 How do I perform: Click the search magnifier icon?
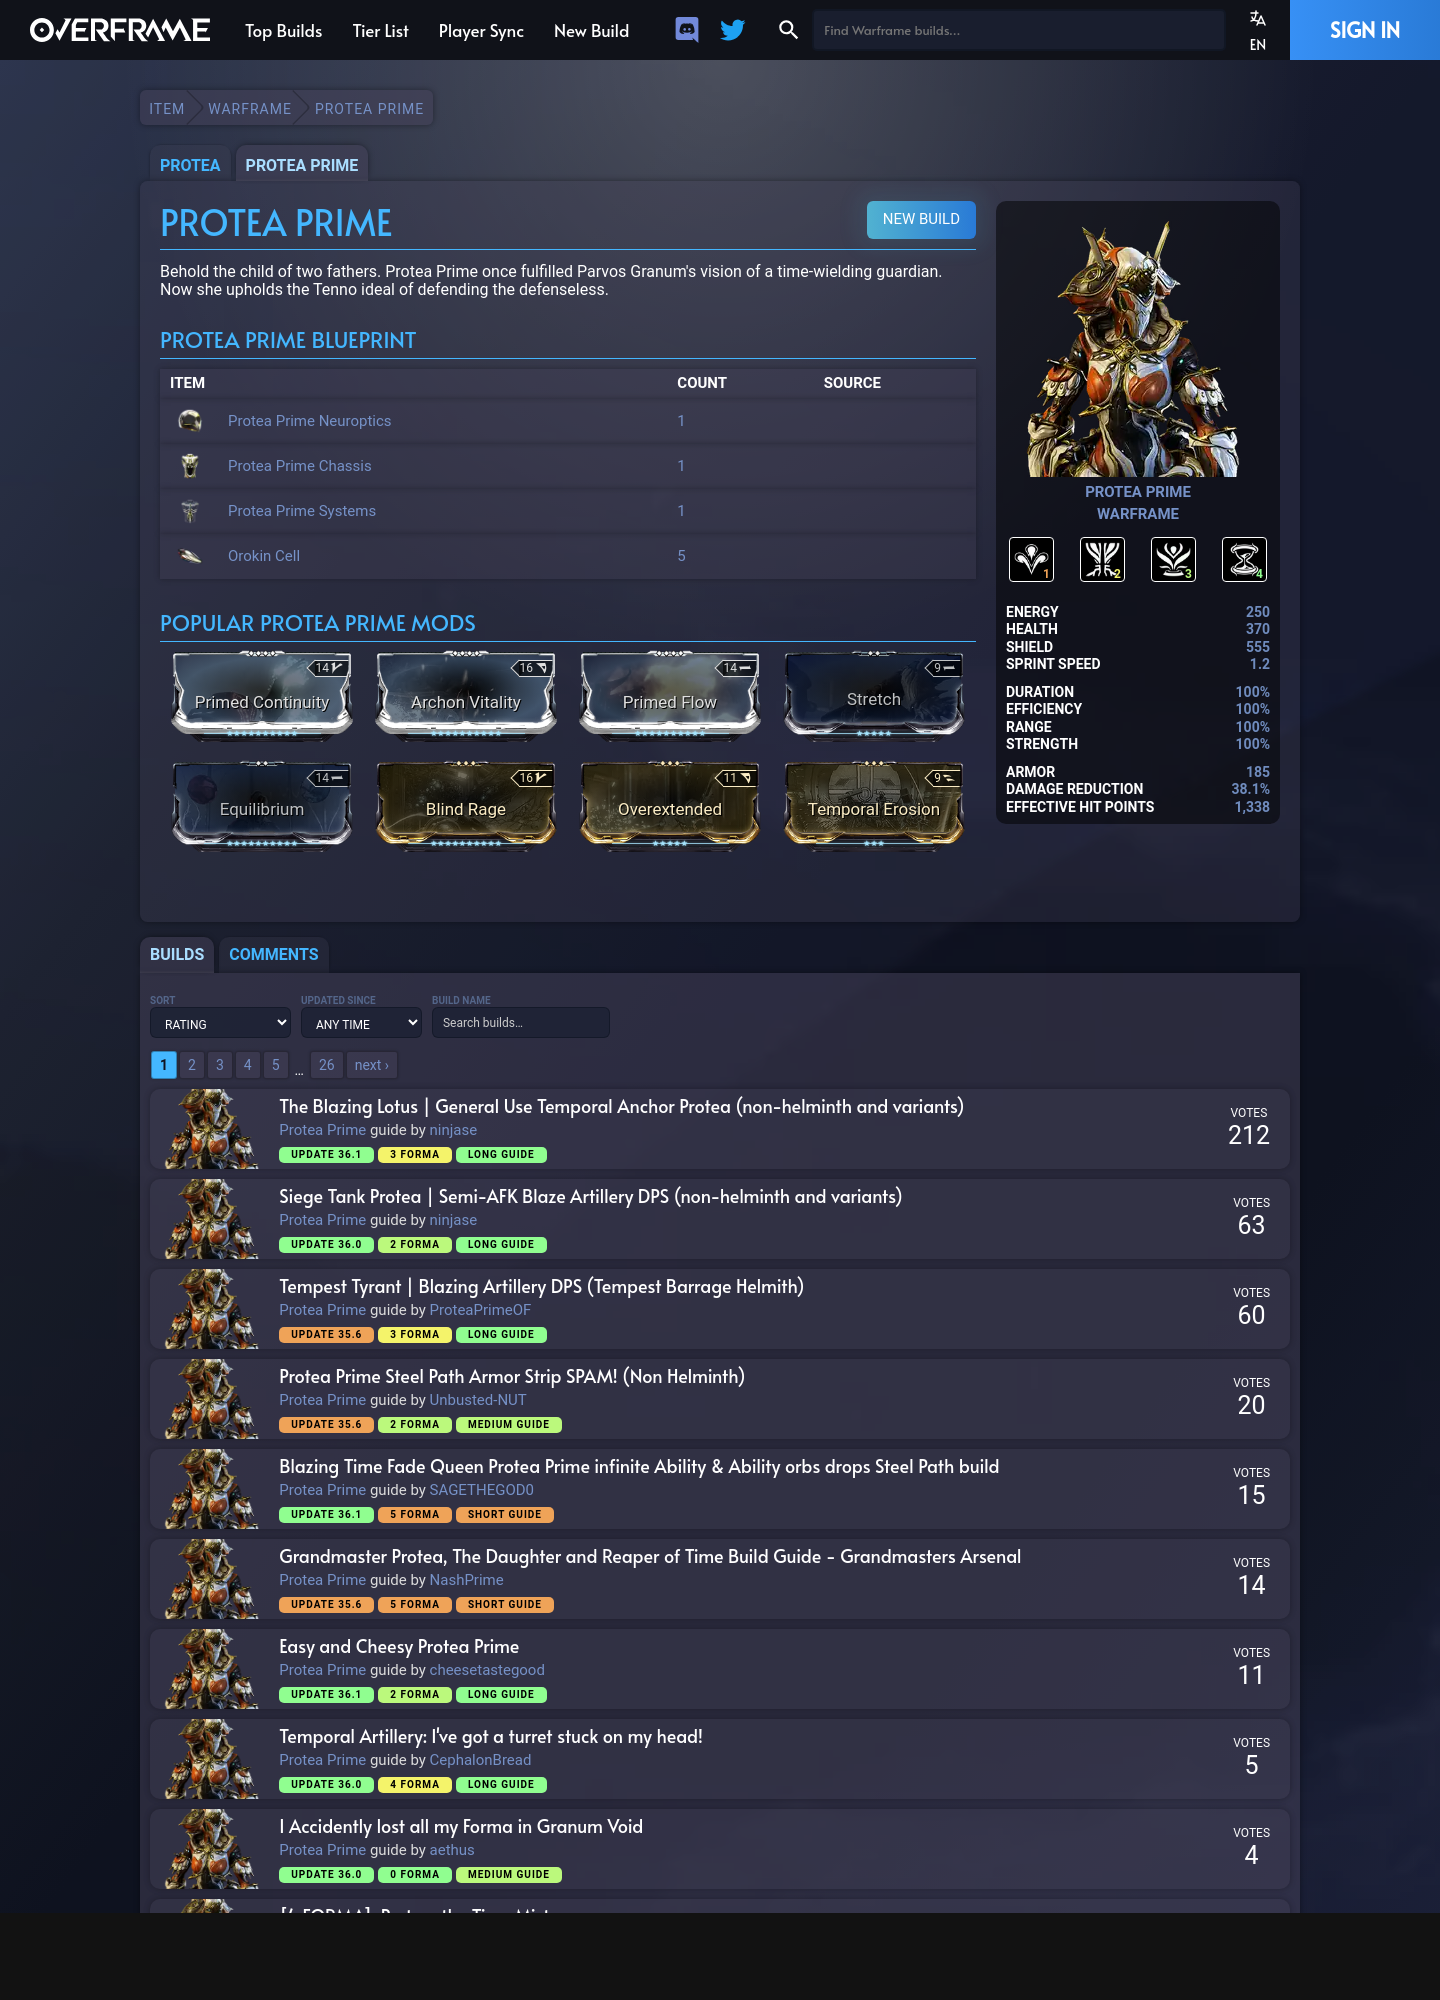point(788,30)
